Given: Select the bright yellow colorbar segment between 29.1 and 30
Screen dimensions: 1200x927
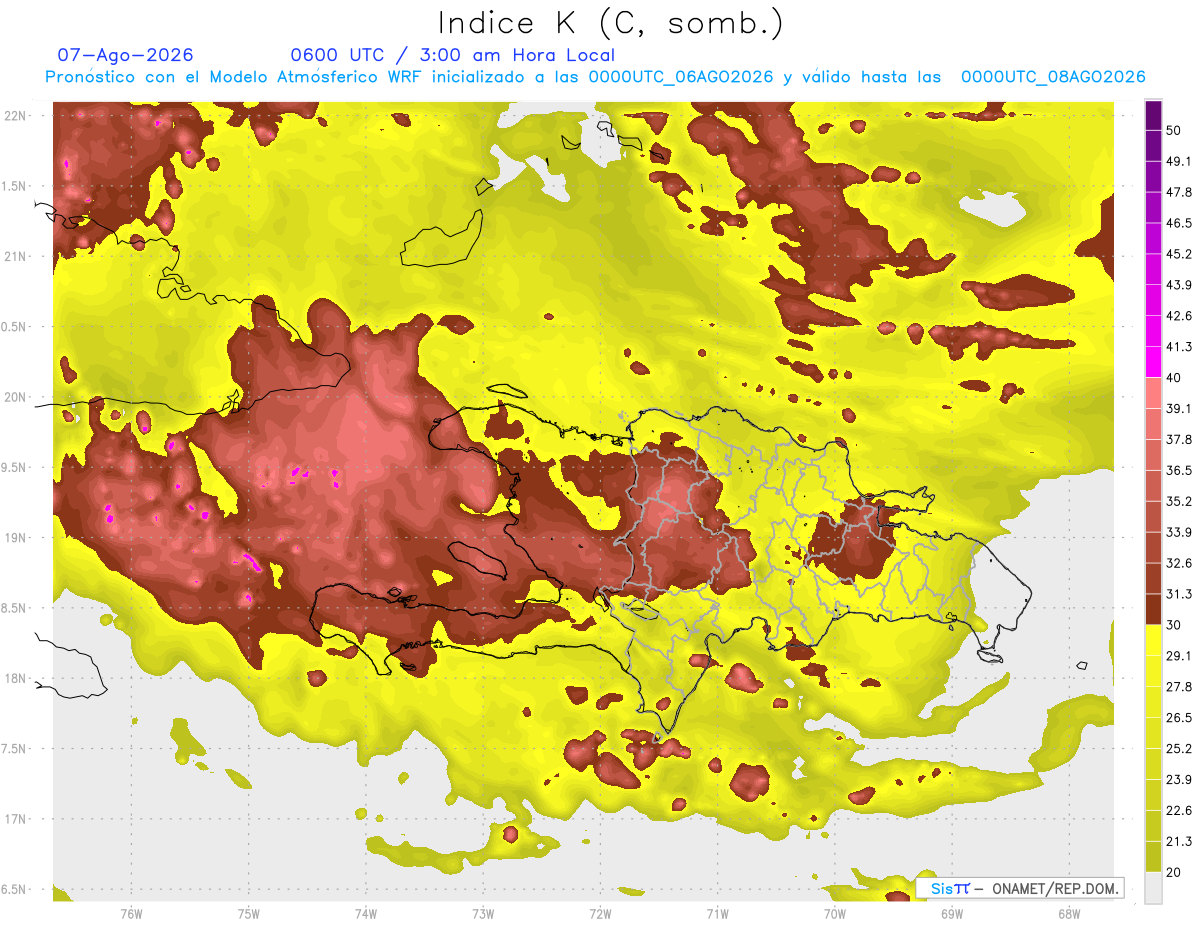Looking at the screenshot, I should coord(1153,640).
